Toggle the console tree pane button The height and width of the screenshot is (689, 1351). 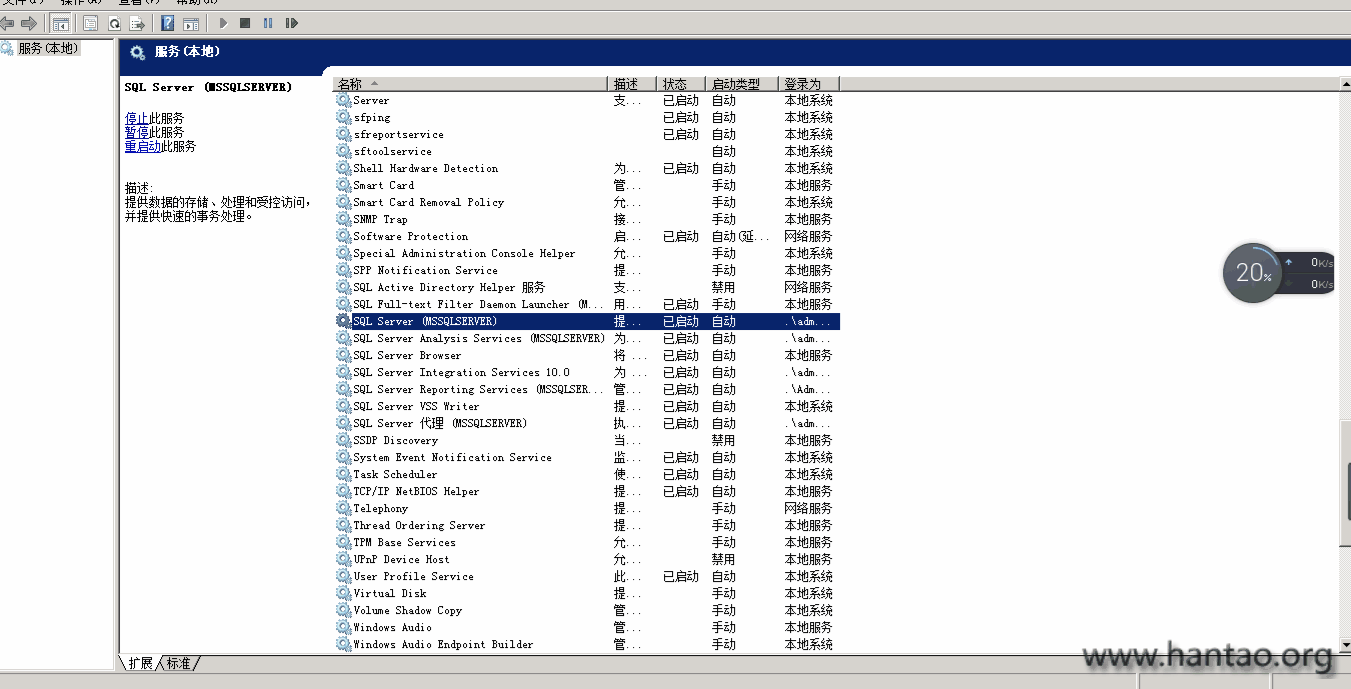[60, 23]
